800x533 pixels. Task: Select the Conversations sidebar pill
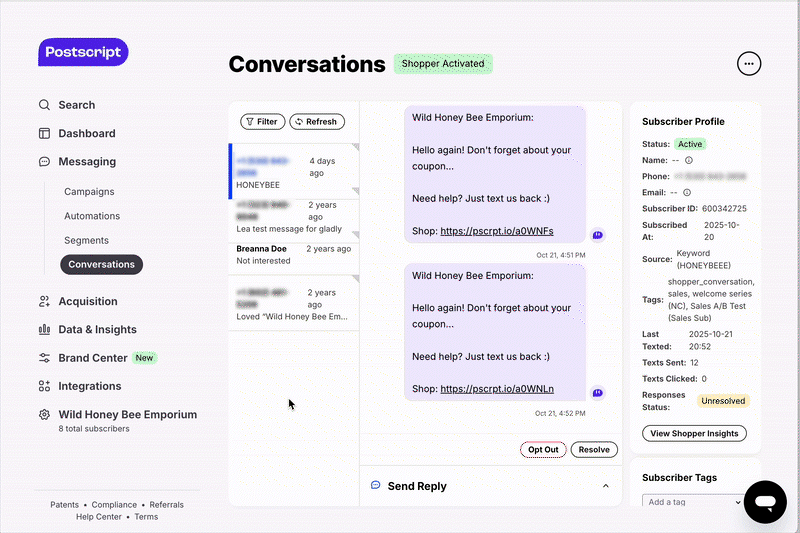coord(102,264)
